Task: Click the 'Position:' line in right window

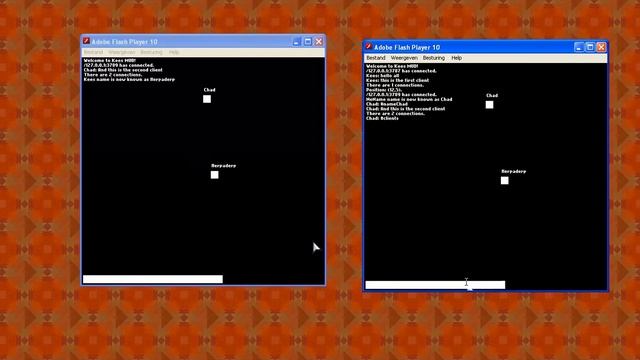Action: coord(384,90)
